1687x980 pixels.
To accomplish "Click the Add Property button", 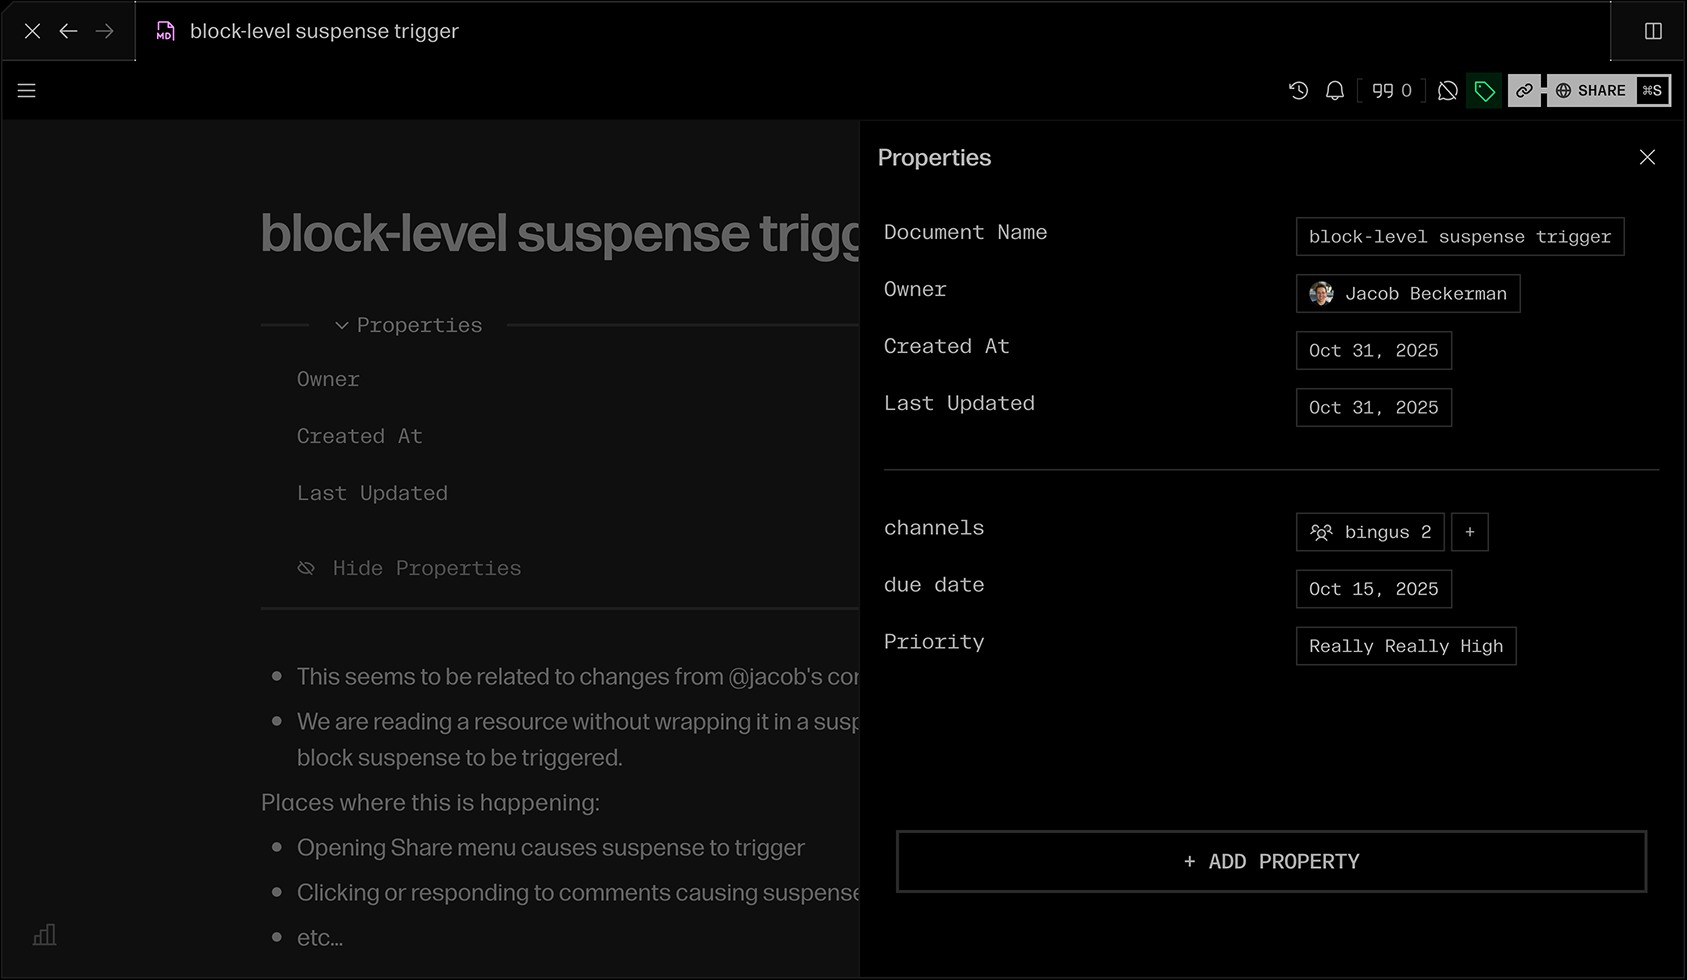I will coord(1271,861).
